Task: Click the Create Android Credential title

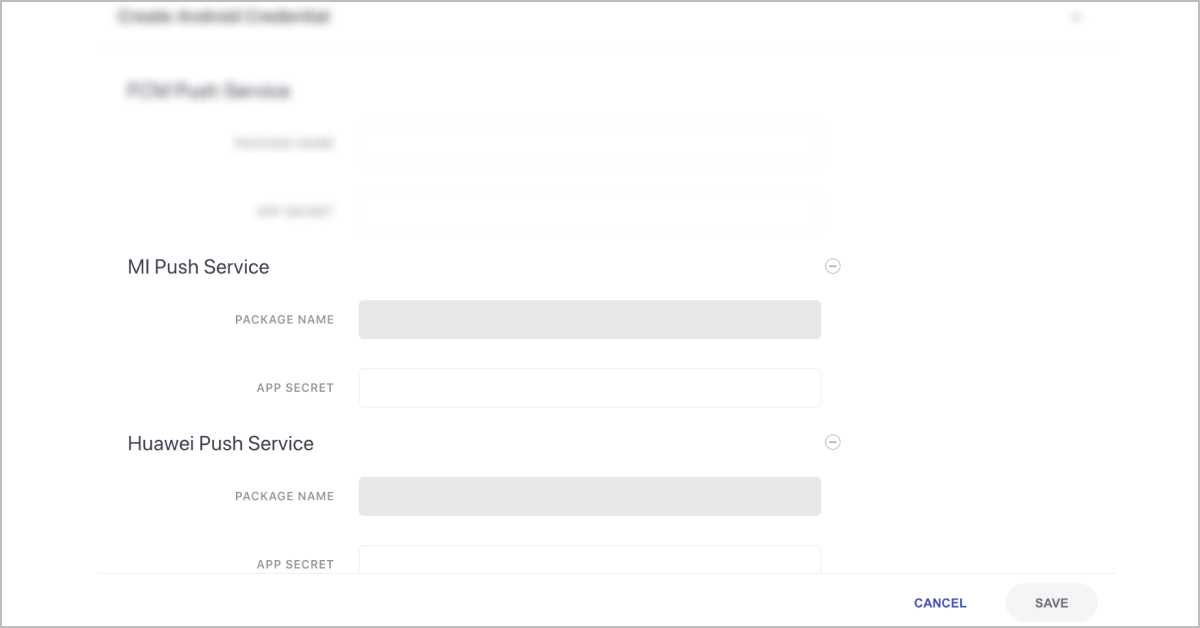Action: (x=223, y=17)
